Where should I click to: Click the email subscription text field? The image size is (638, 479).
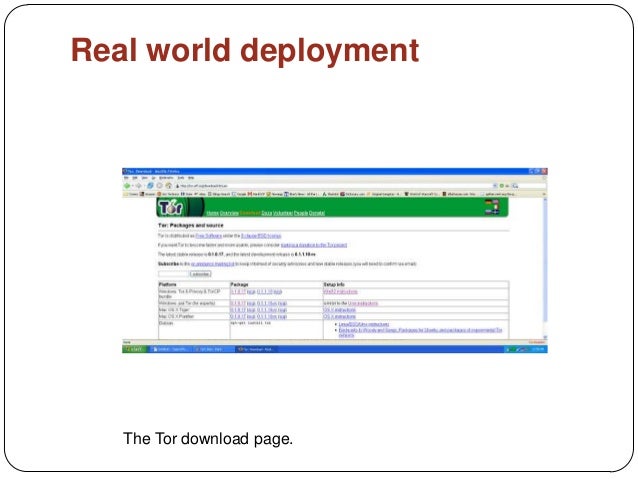173,274
